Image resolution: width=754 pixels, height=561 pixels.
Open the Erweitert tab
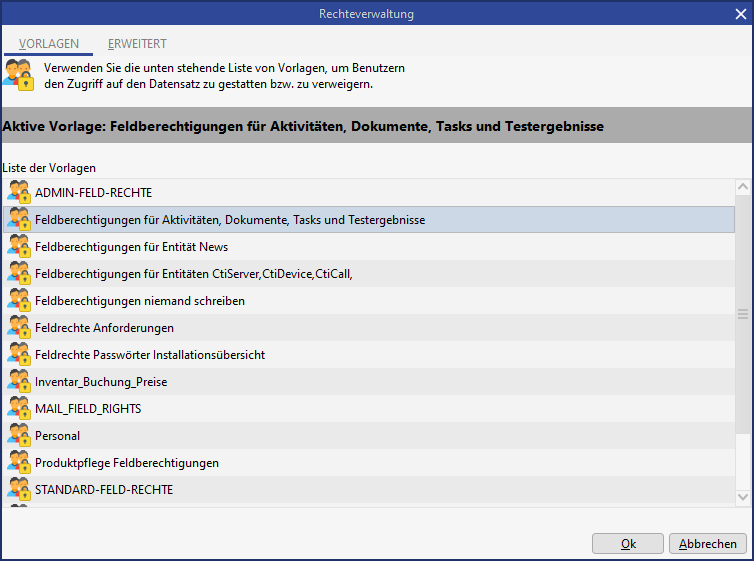pos(137,44)
